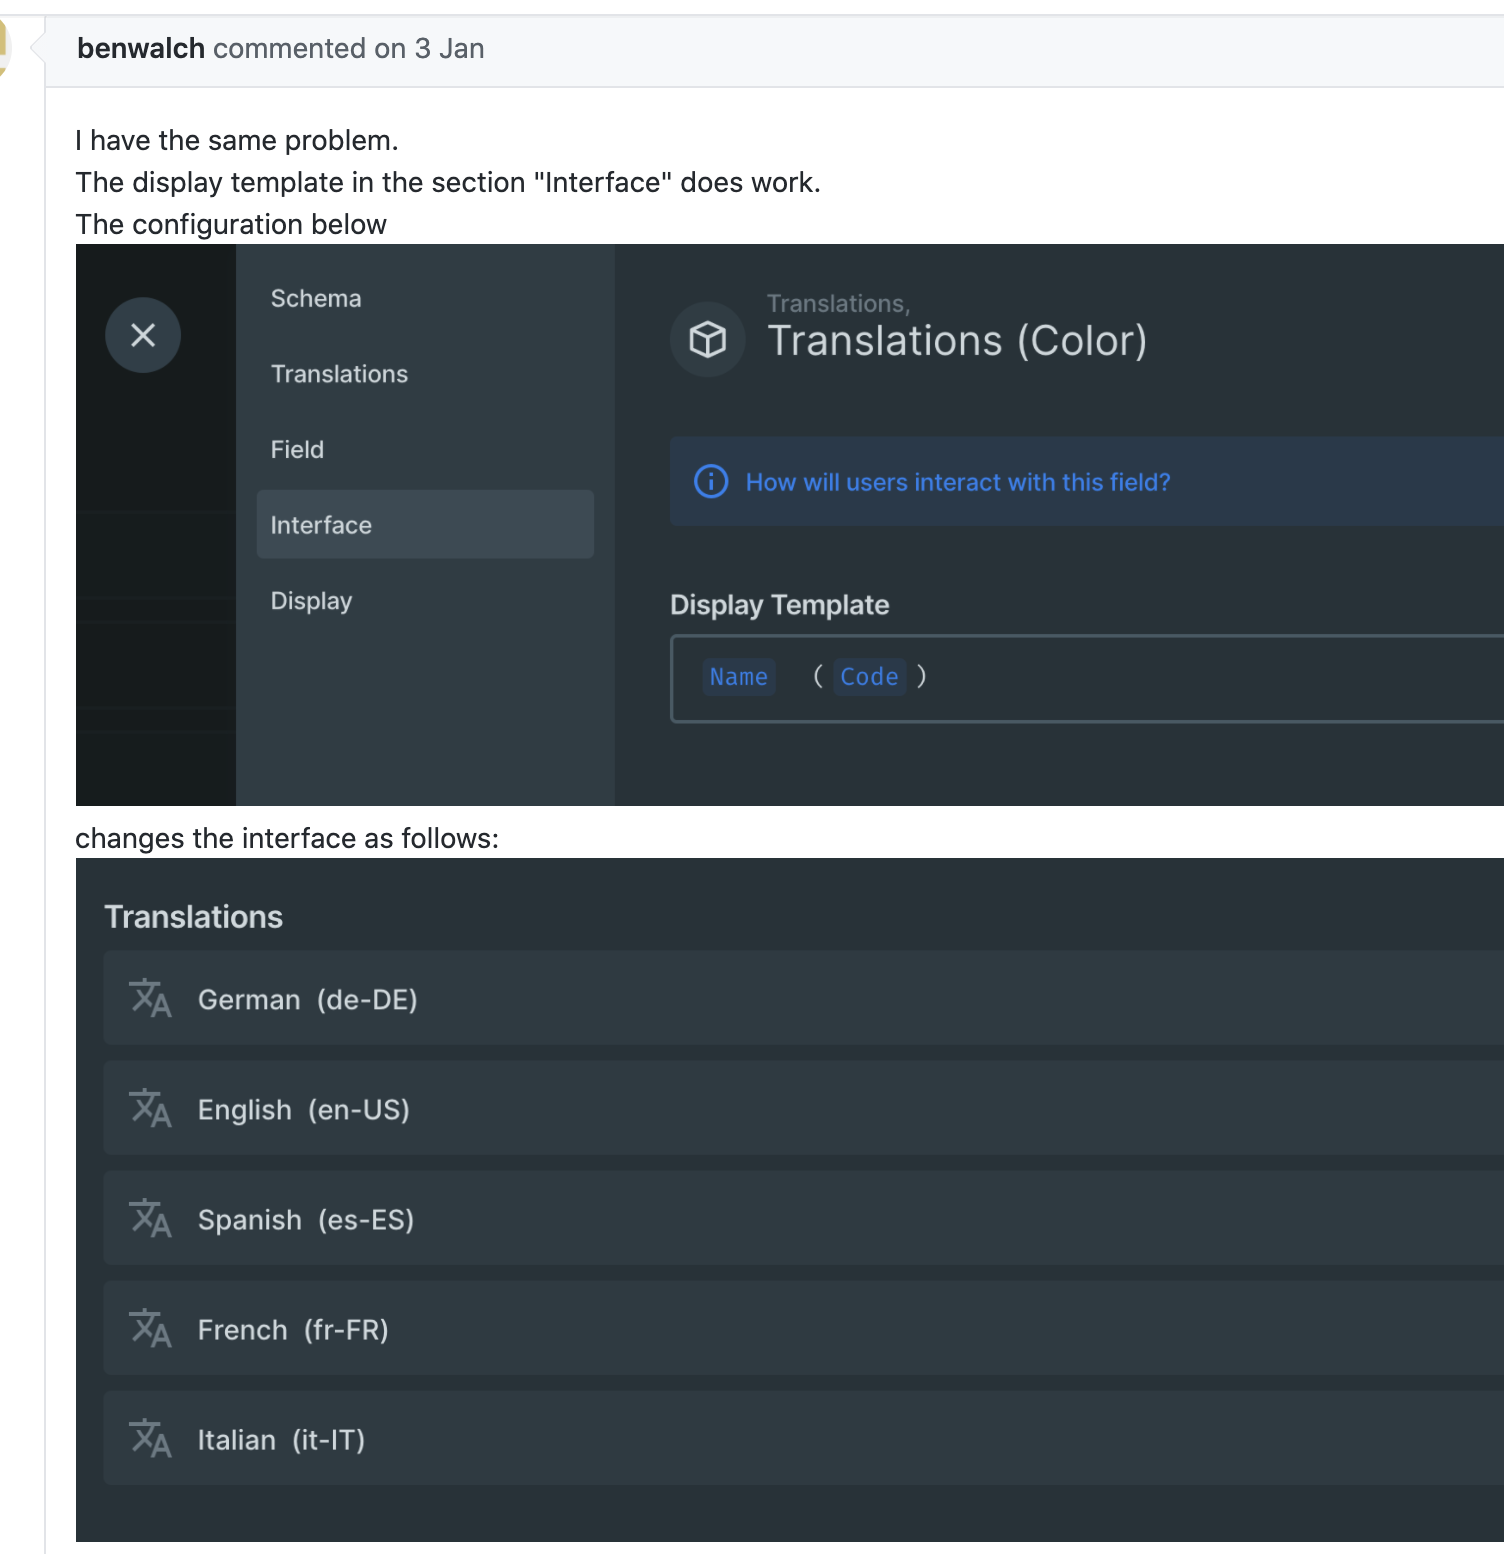This screenshot has width=1504, height=1554.
Task: Switch to the Field section
Action: coord(425,450)
